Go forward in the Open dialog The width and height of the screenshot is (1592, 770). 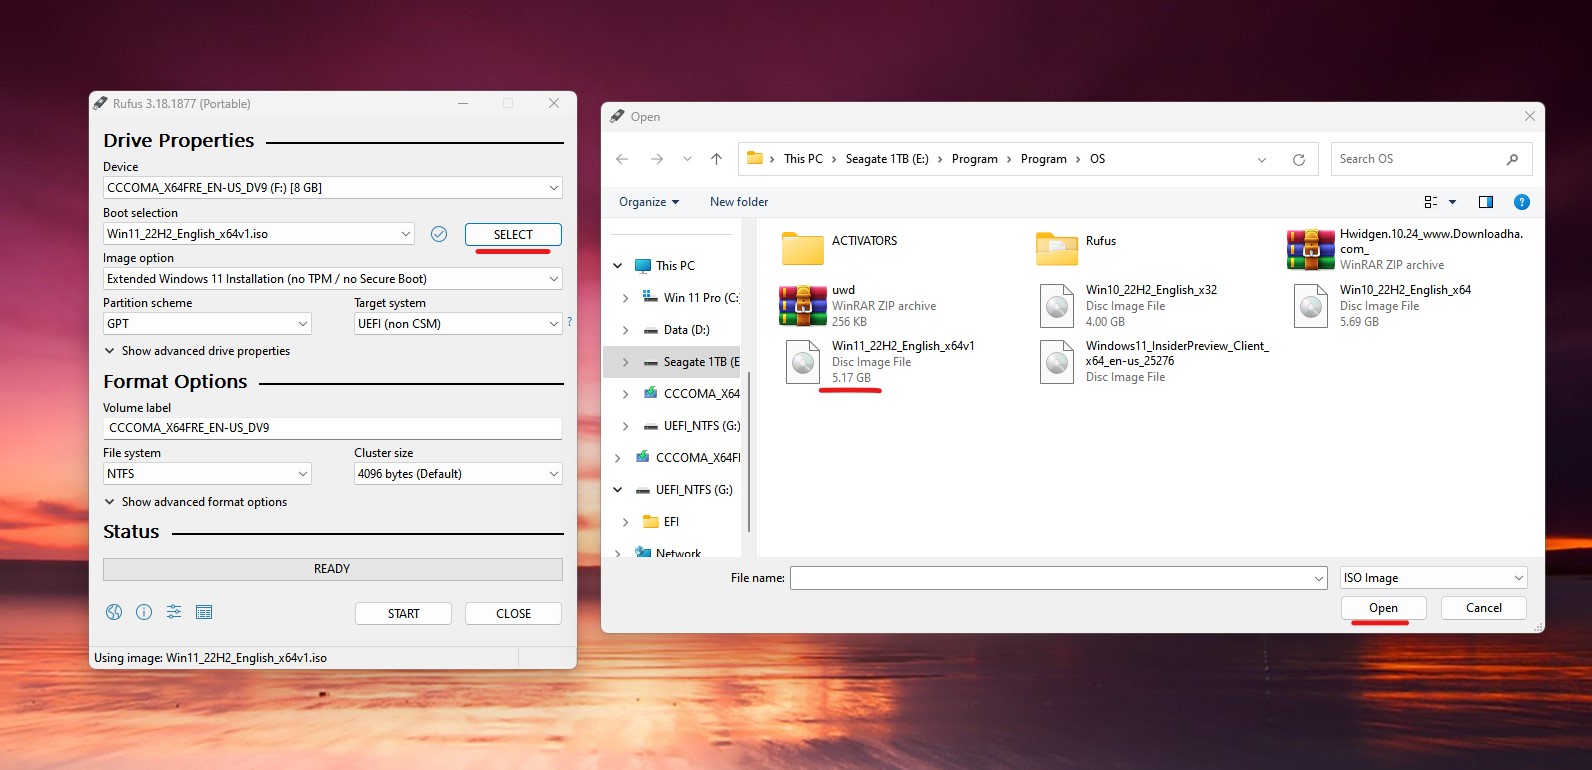pyautogui.click(x=656, y=159)
